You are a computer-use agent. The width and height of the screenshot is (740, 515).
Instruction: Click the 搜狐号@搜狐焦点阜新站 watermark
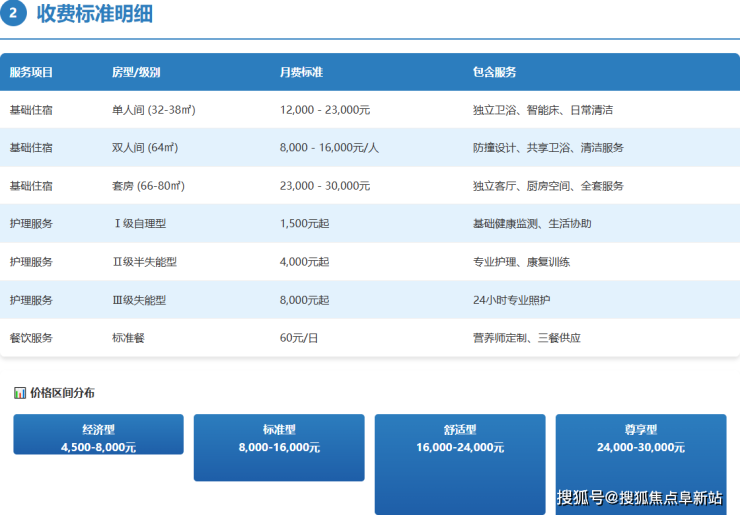pos(640,498)
